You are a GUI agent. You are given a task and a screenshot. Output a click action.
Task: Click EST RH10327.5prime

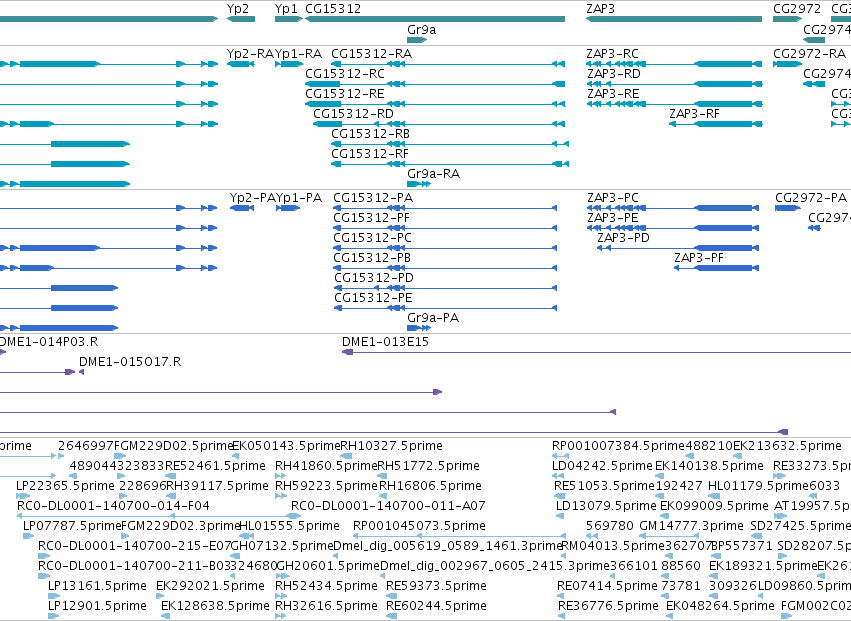(391, 446)
